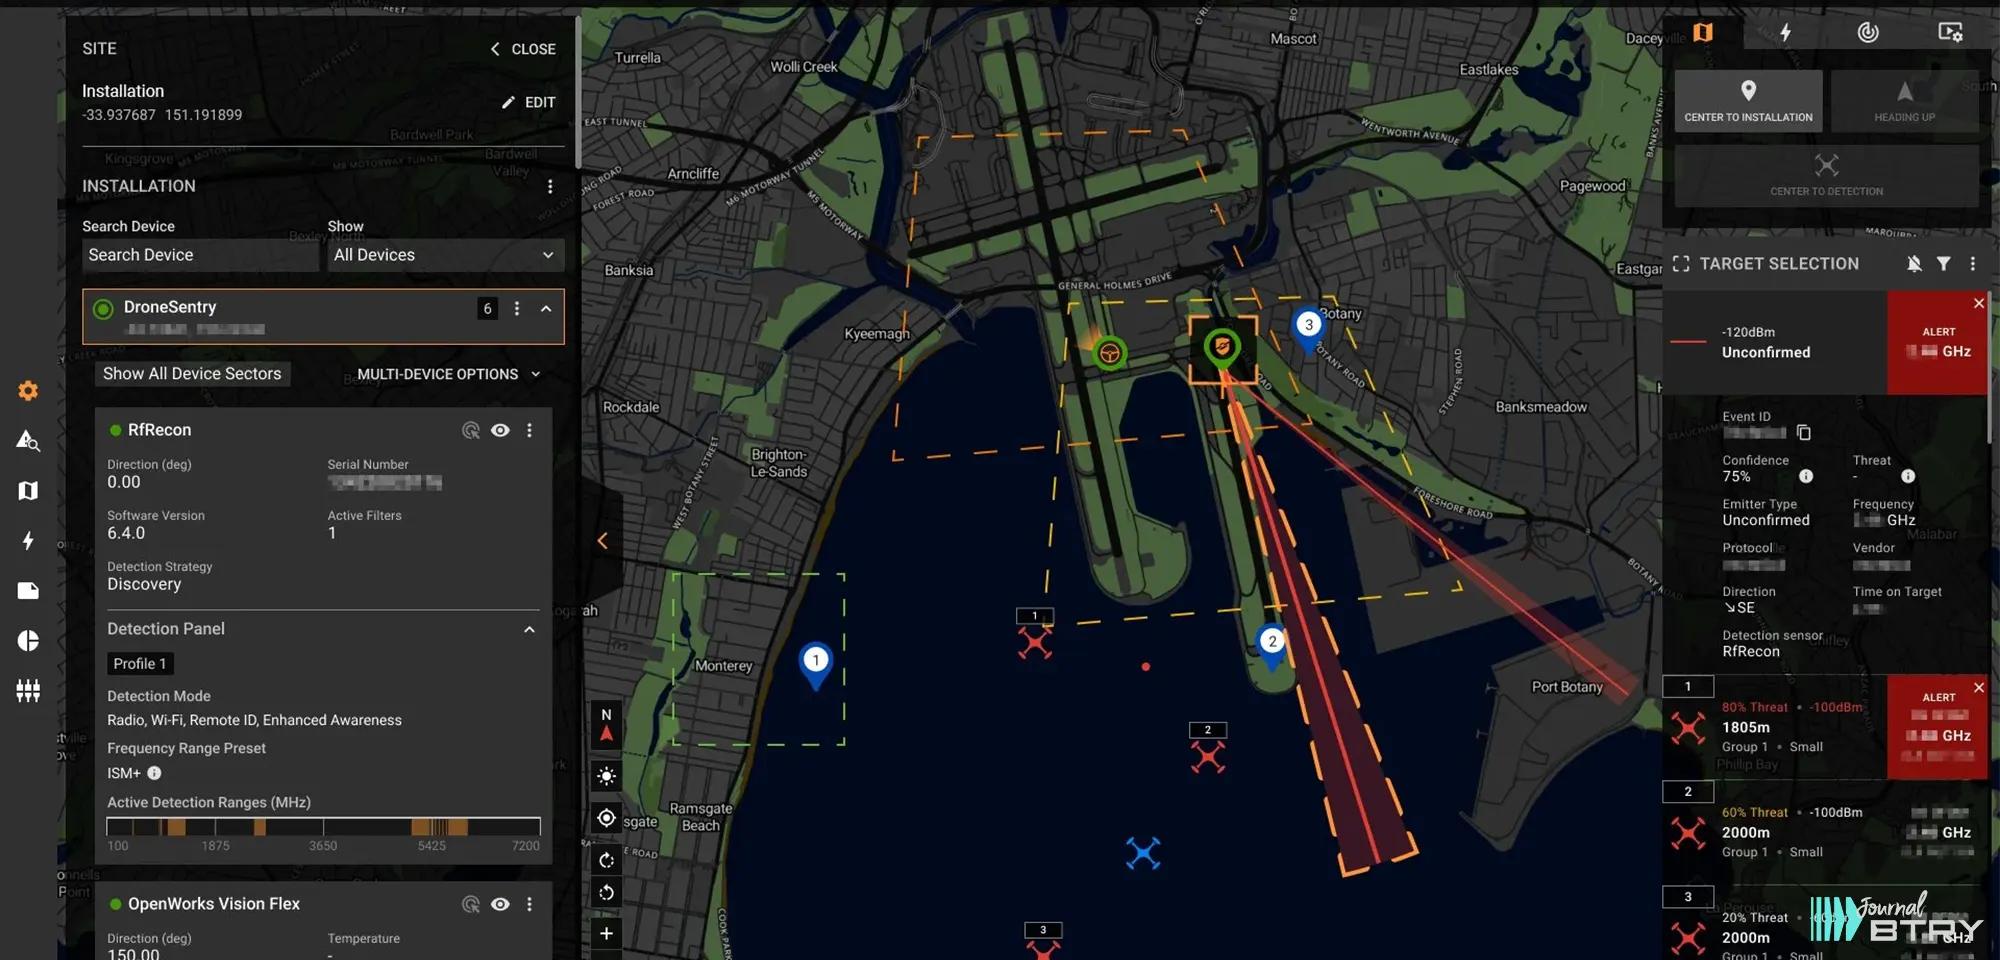Select map location pin 1
2000x960 pixels.
816,665
